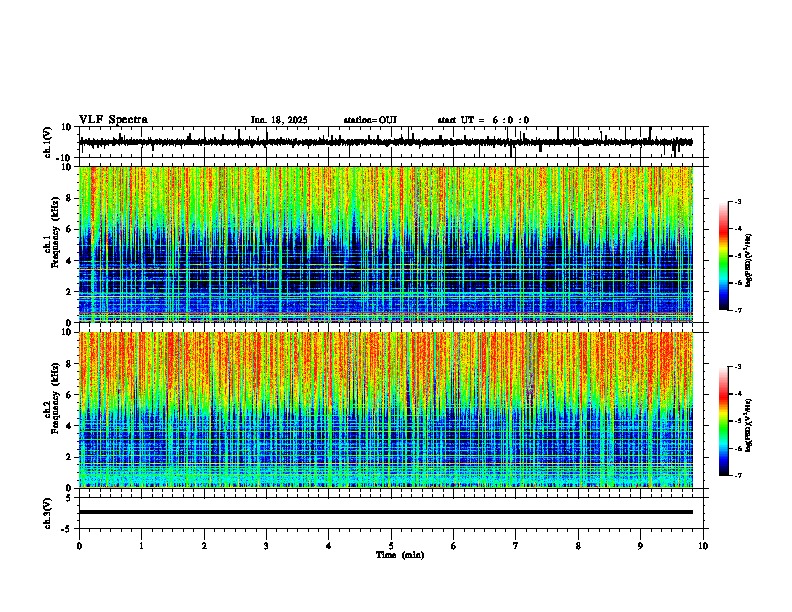
Task: Click the "Time (min)" axis label
Action: [400, 555]
